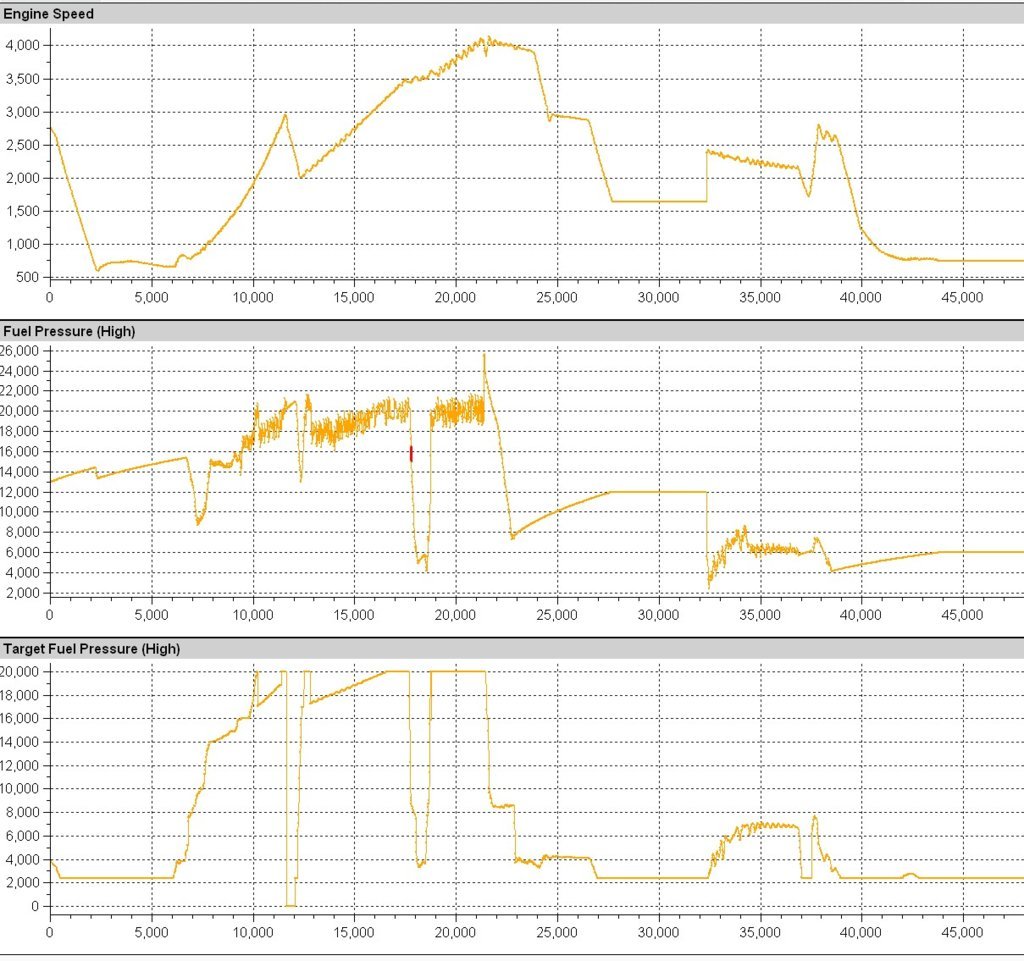Screen dimensions: 1024x961
Task: Click the 0 y-axis label on Target Fuel Pressure
Action: click(35, 906)
